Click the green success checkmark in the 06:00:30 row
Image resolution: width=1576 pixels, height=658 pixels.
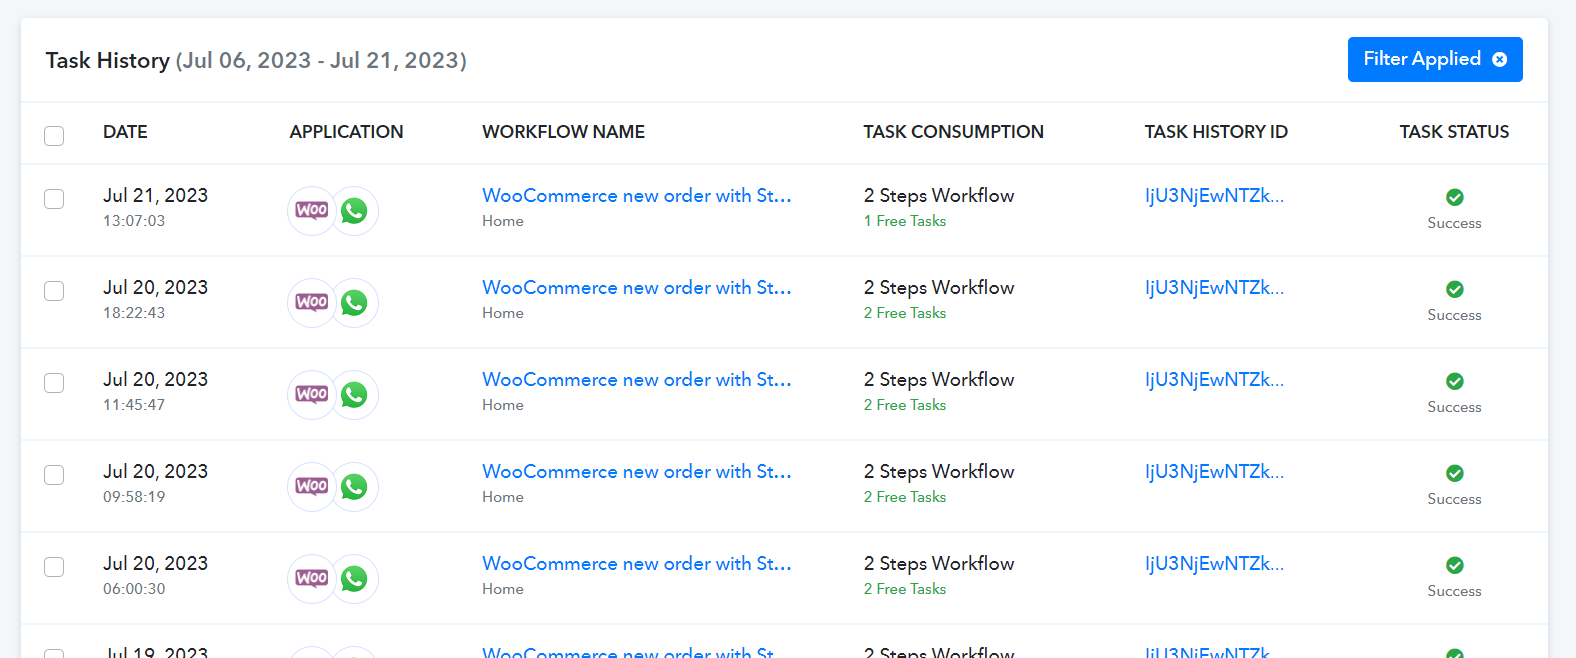[x=1455, y=565]
